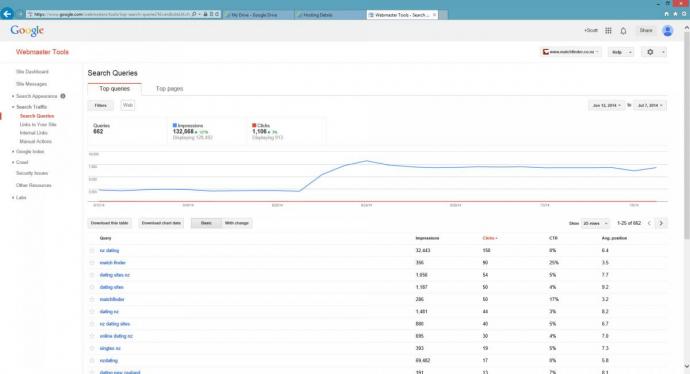Switch to Hosting Details browser tab
The width and height of the screenshot is (690, 374).
pos(330,15)
